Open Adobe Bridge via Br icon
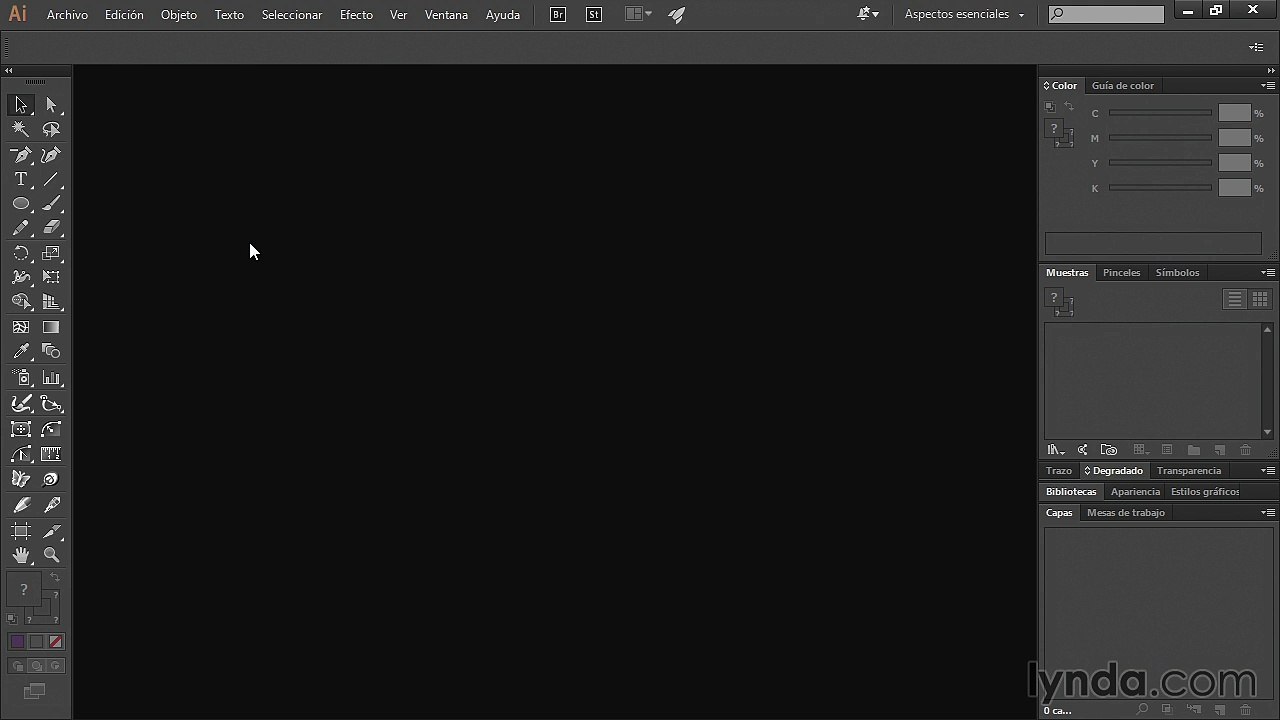This screenshot has width=1280, height=720. [558, 14]
